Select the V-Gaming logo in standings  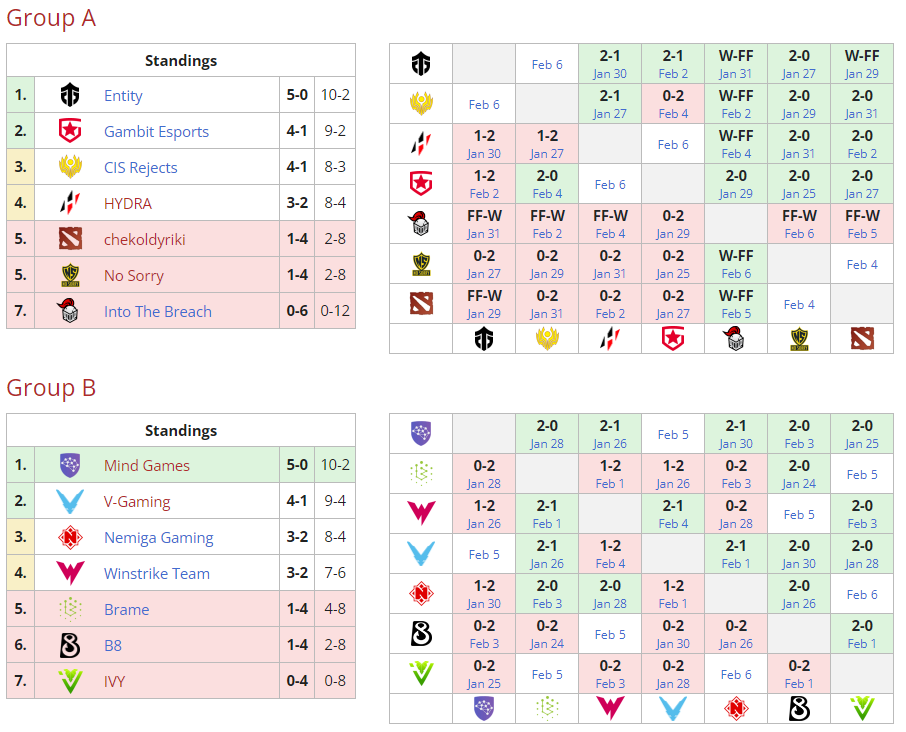[69, 502]
